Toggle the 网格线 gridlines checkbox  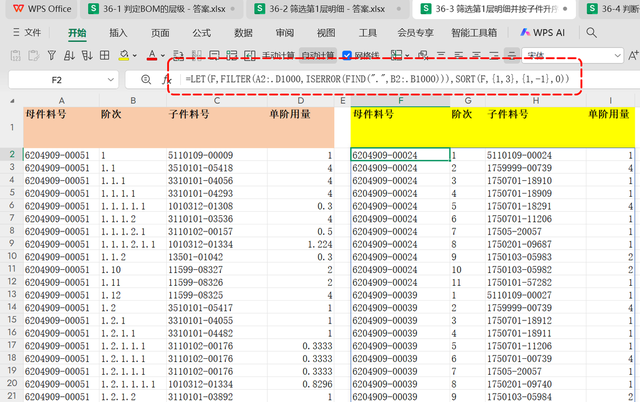[347, 55]
